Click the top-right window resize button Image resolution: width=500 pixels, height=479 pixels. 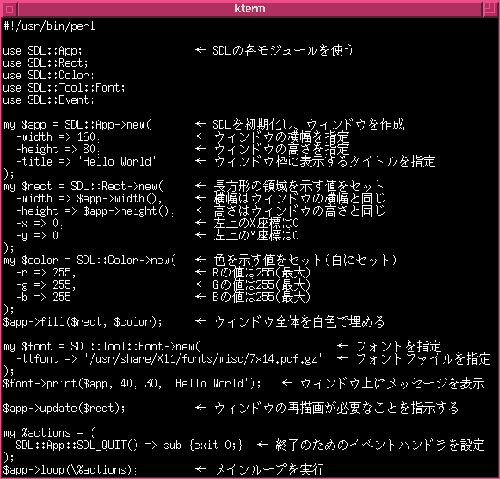[490, 9]
